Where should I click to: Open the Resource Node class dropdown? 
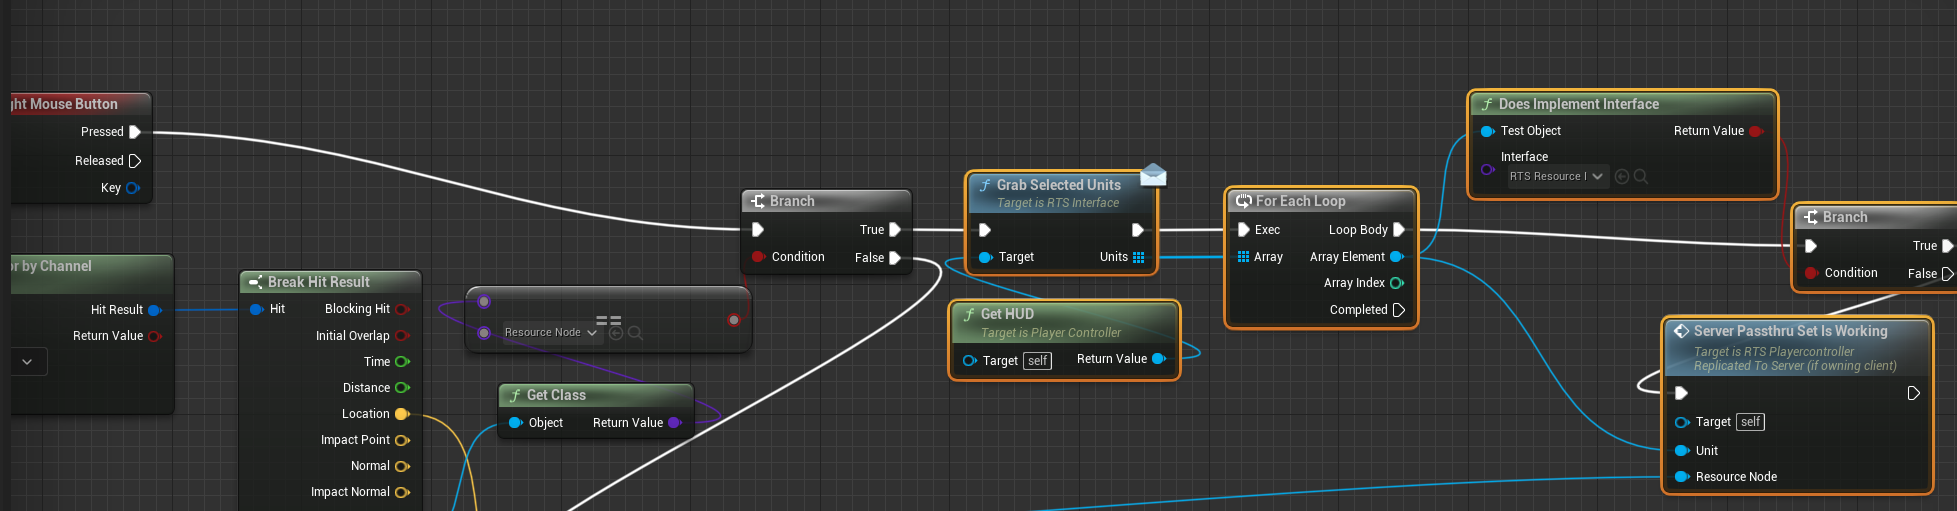pyautogui.click(x=550, y=333)
